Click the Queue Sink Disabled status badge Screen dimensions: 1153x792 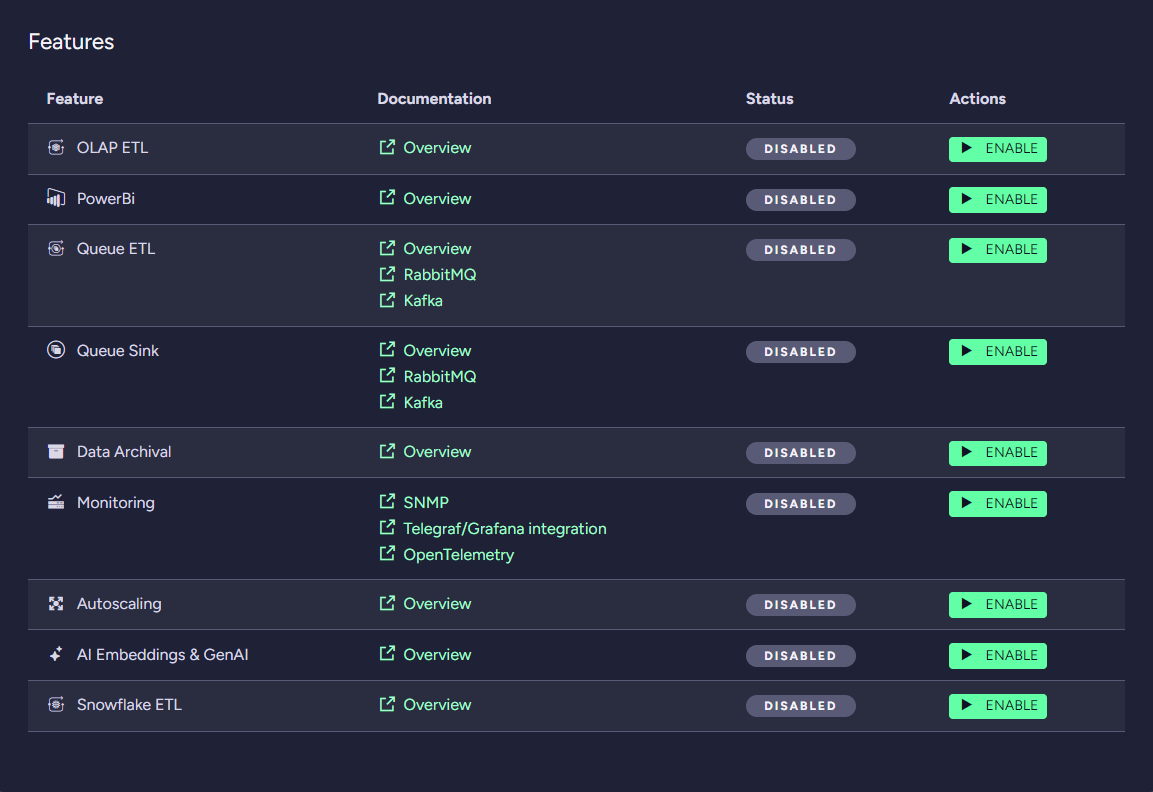[800, 352]
